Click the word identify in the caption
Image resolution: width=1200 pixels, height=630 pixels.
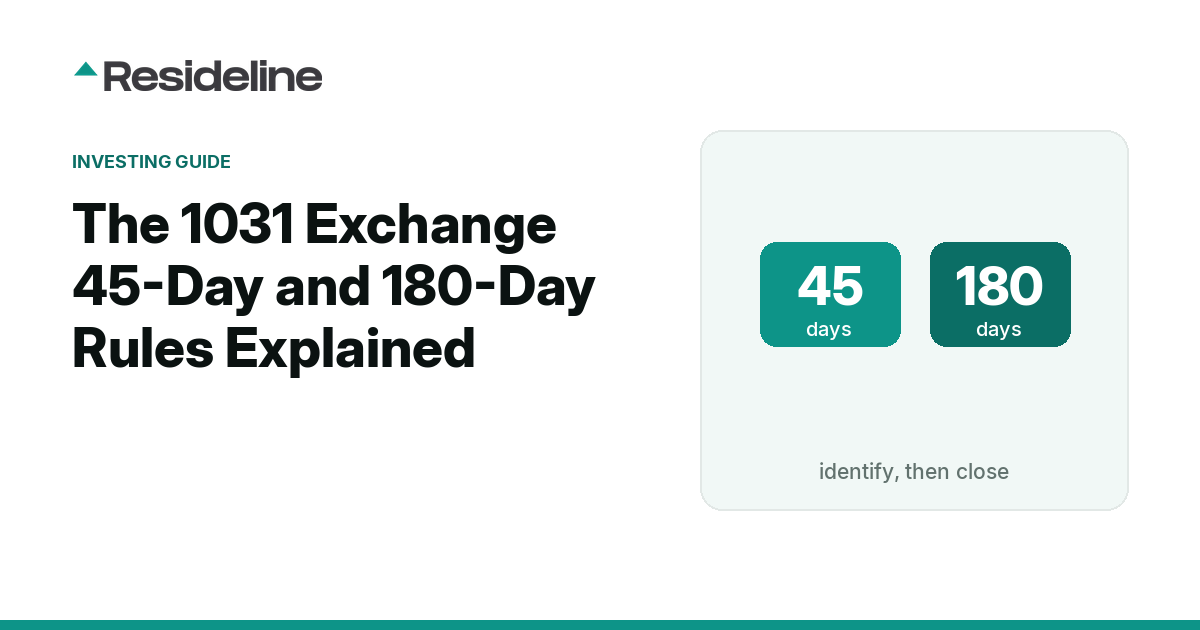click(856, 472)
